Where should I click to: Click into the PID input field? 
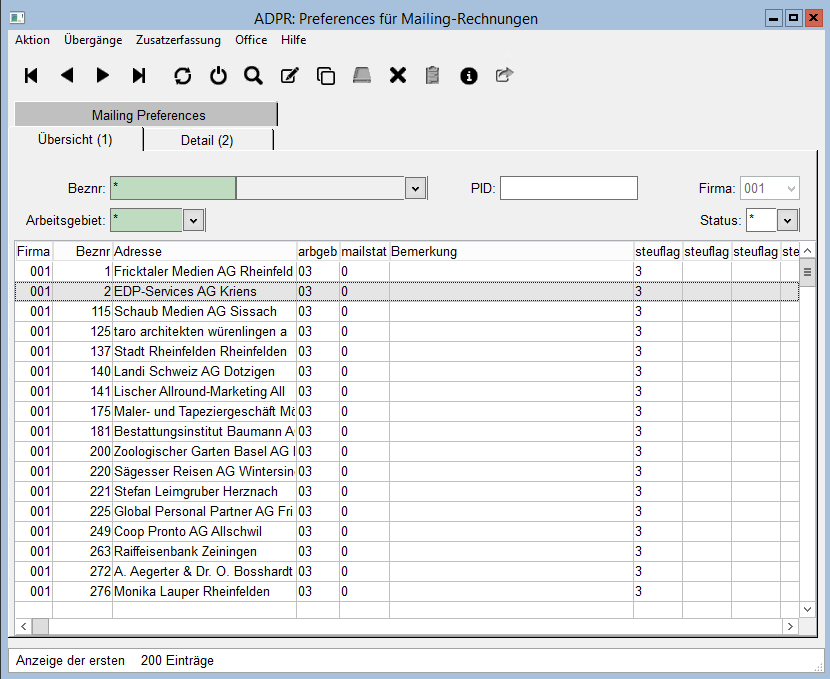point(568,188)
